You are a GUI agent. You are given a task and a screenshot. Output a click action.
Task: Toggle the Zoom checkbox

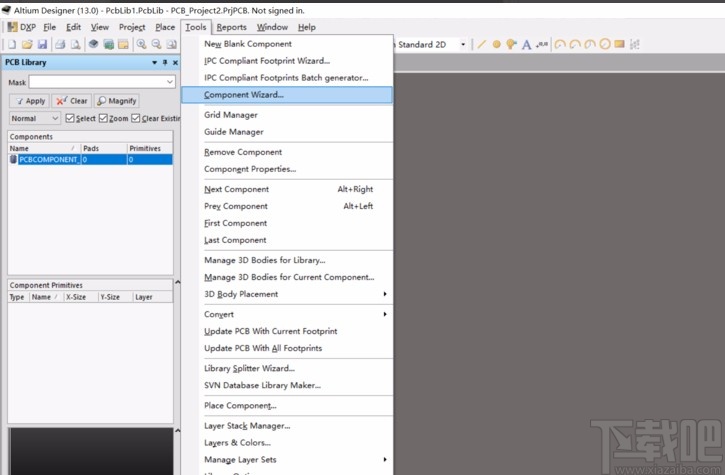click(x=103, y=118)
